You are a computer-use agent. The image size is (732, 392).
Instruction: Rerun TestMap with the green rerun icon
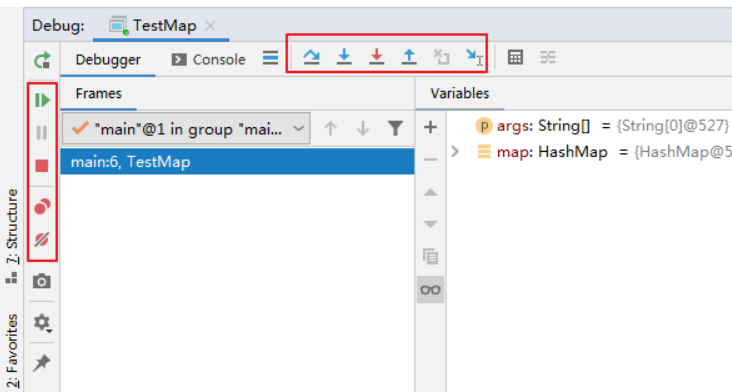pyautogui.click(x=42, y=60)
